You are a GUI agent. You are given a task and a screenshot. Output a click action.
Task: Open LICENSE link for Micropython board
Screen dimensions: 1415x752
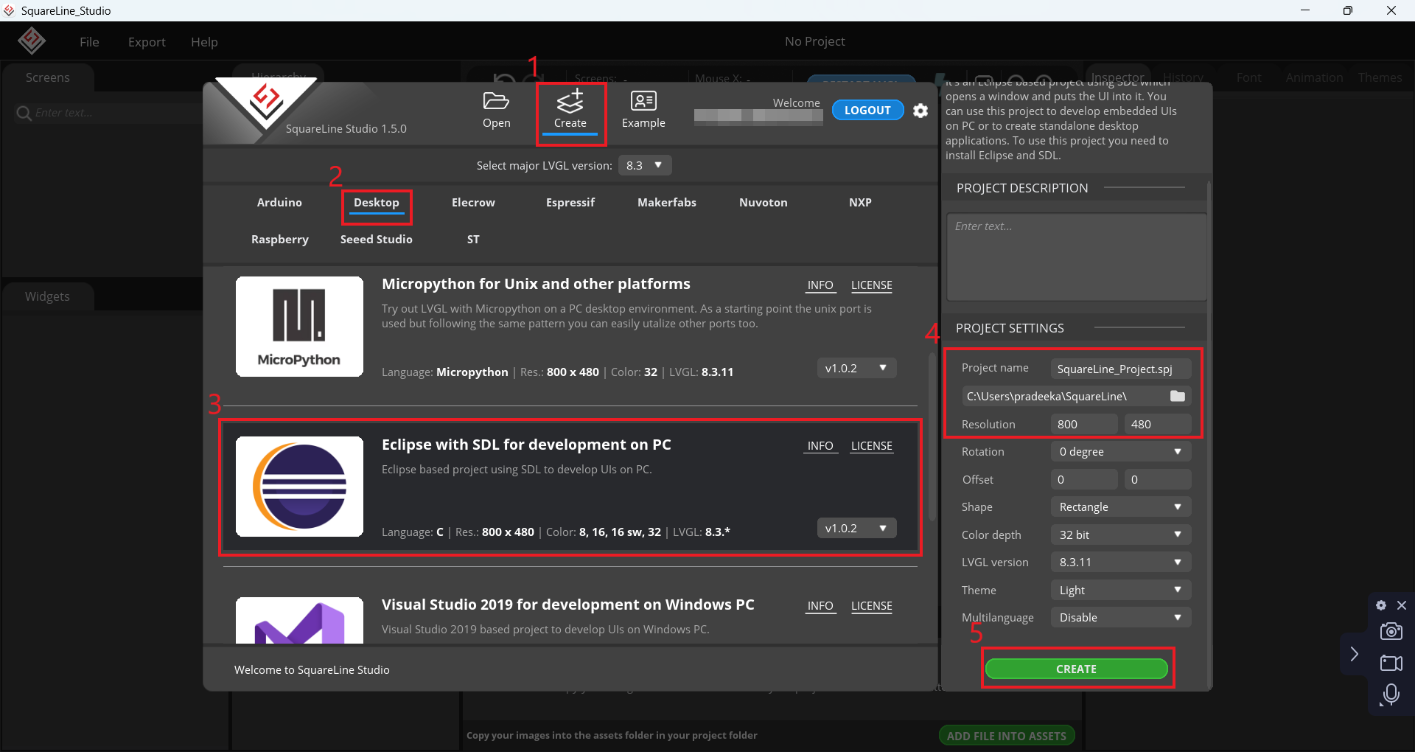(871, 285)
